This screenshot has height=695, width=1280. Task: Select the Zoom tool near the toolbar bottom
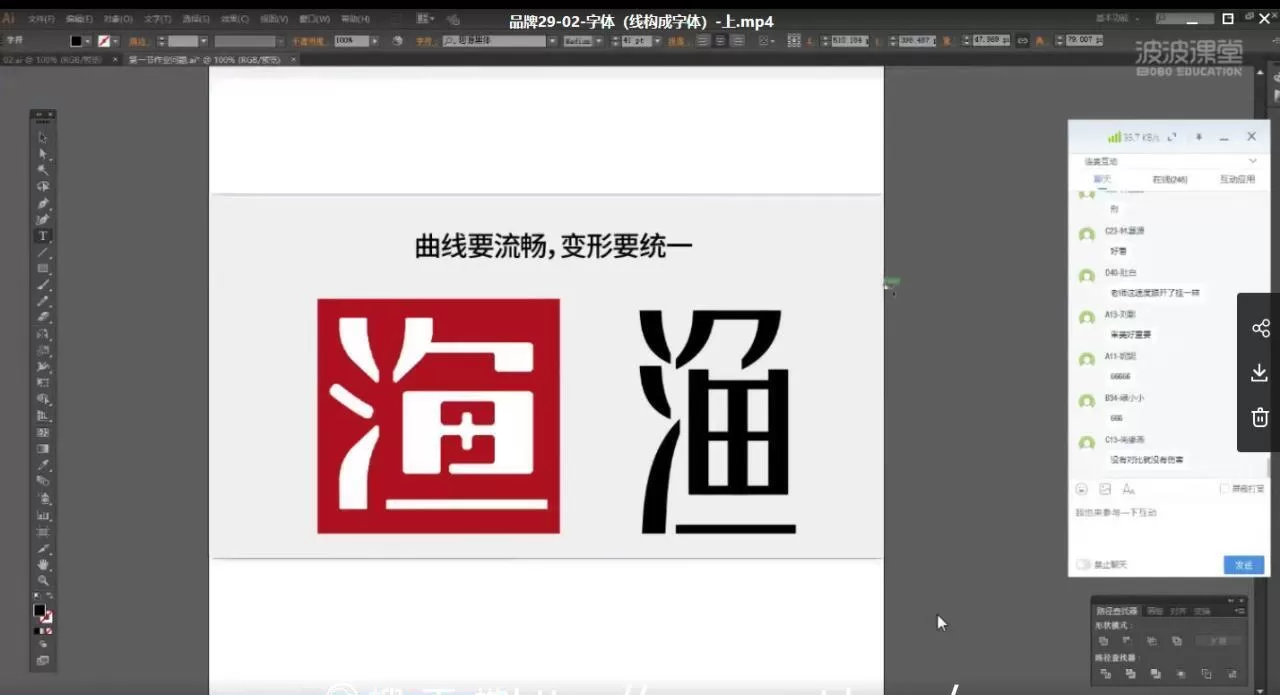point(42,578)
